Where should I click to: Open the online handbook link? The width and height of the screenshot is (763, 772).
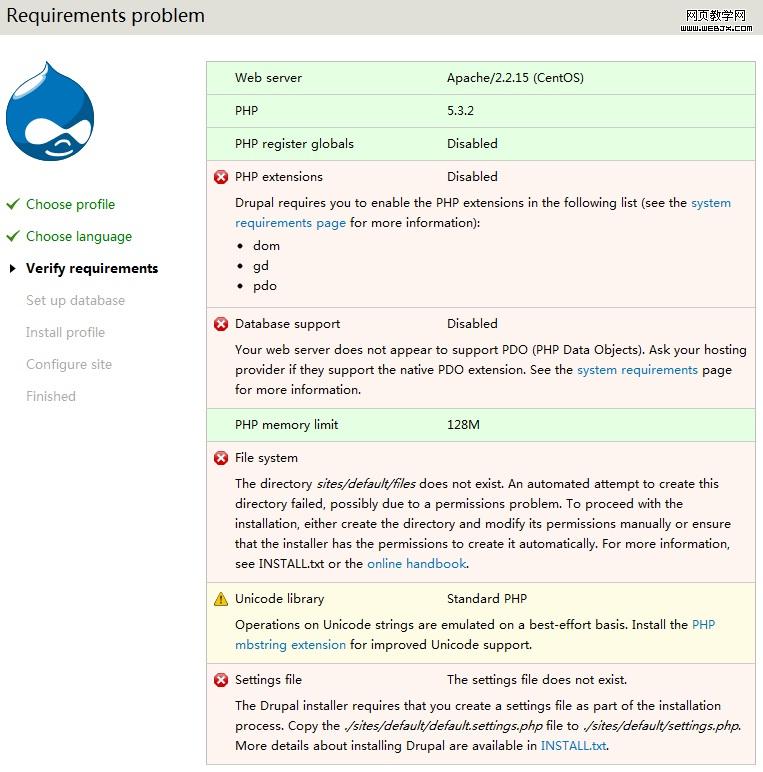point(416,564)
